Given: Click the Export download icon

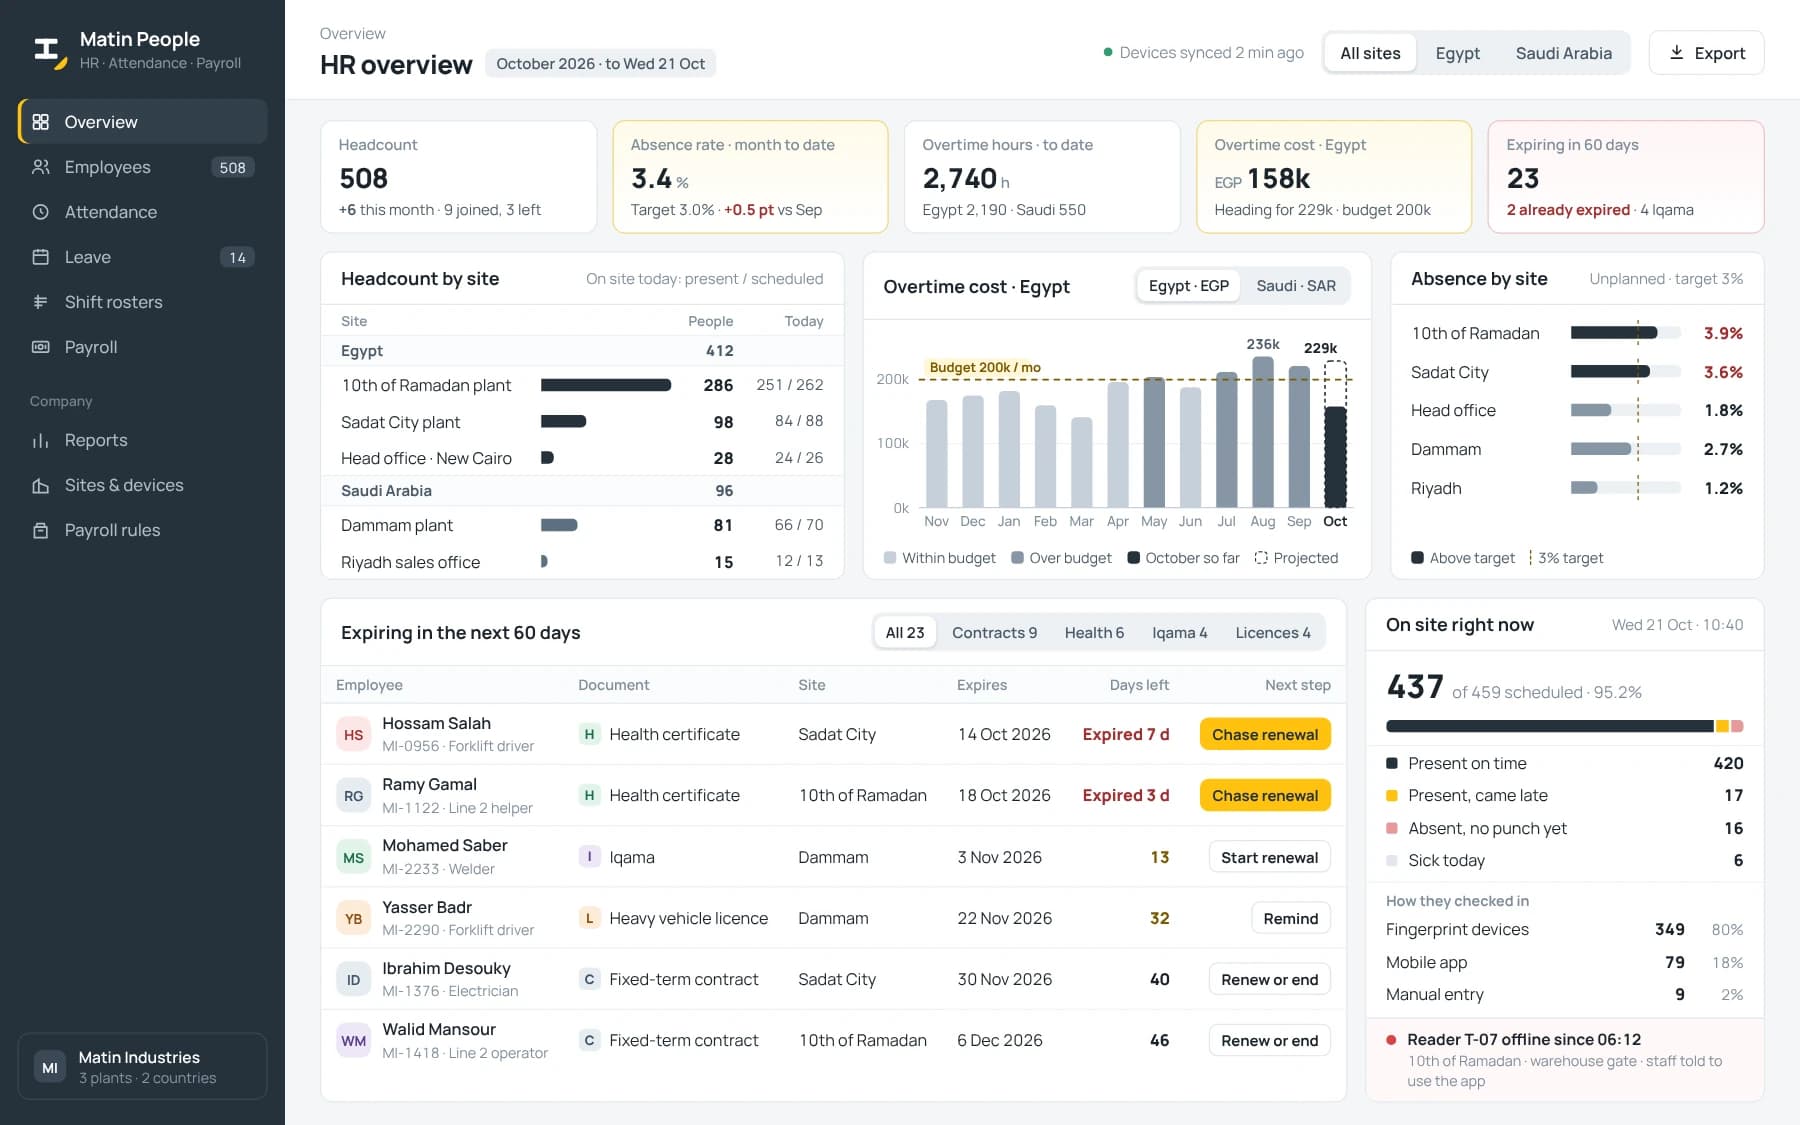Looking at the screenshot, I should (1677, 53).
